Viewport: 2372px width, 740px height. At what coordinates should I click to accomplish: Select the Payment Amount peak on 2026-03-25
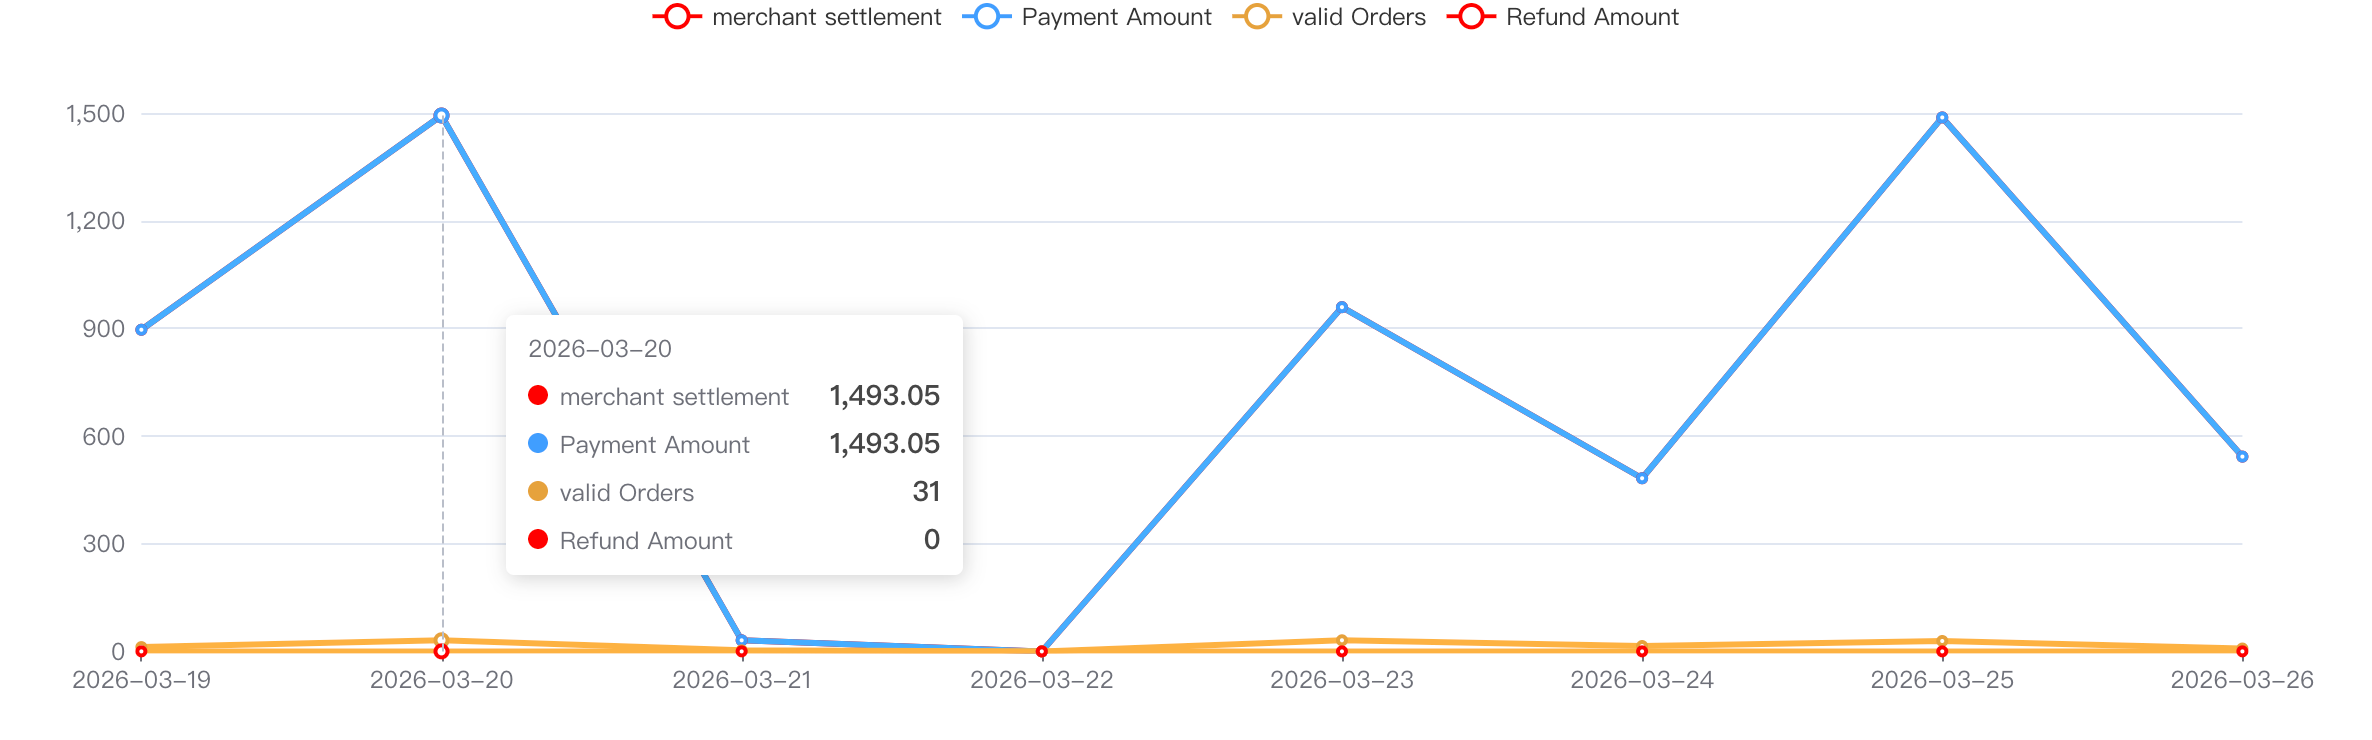click(x=1942, y=118)
